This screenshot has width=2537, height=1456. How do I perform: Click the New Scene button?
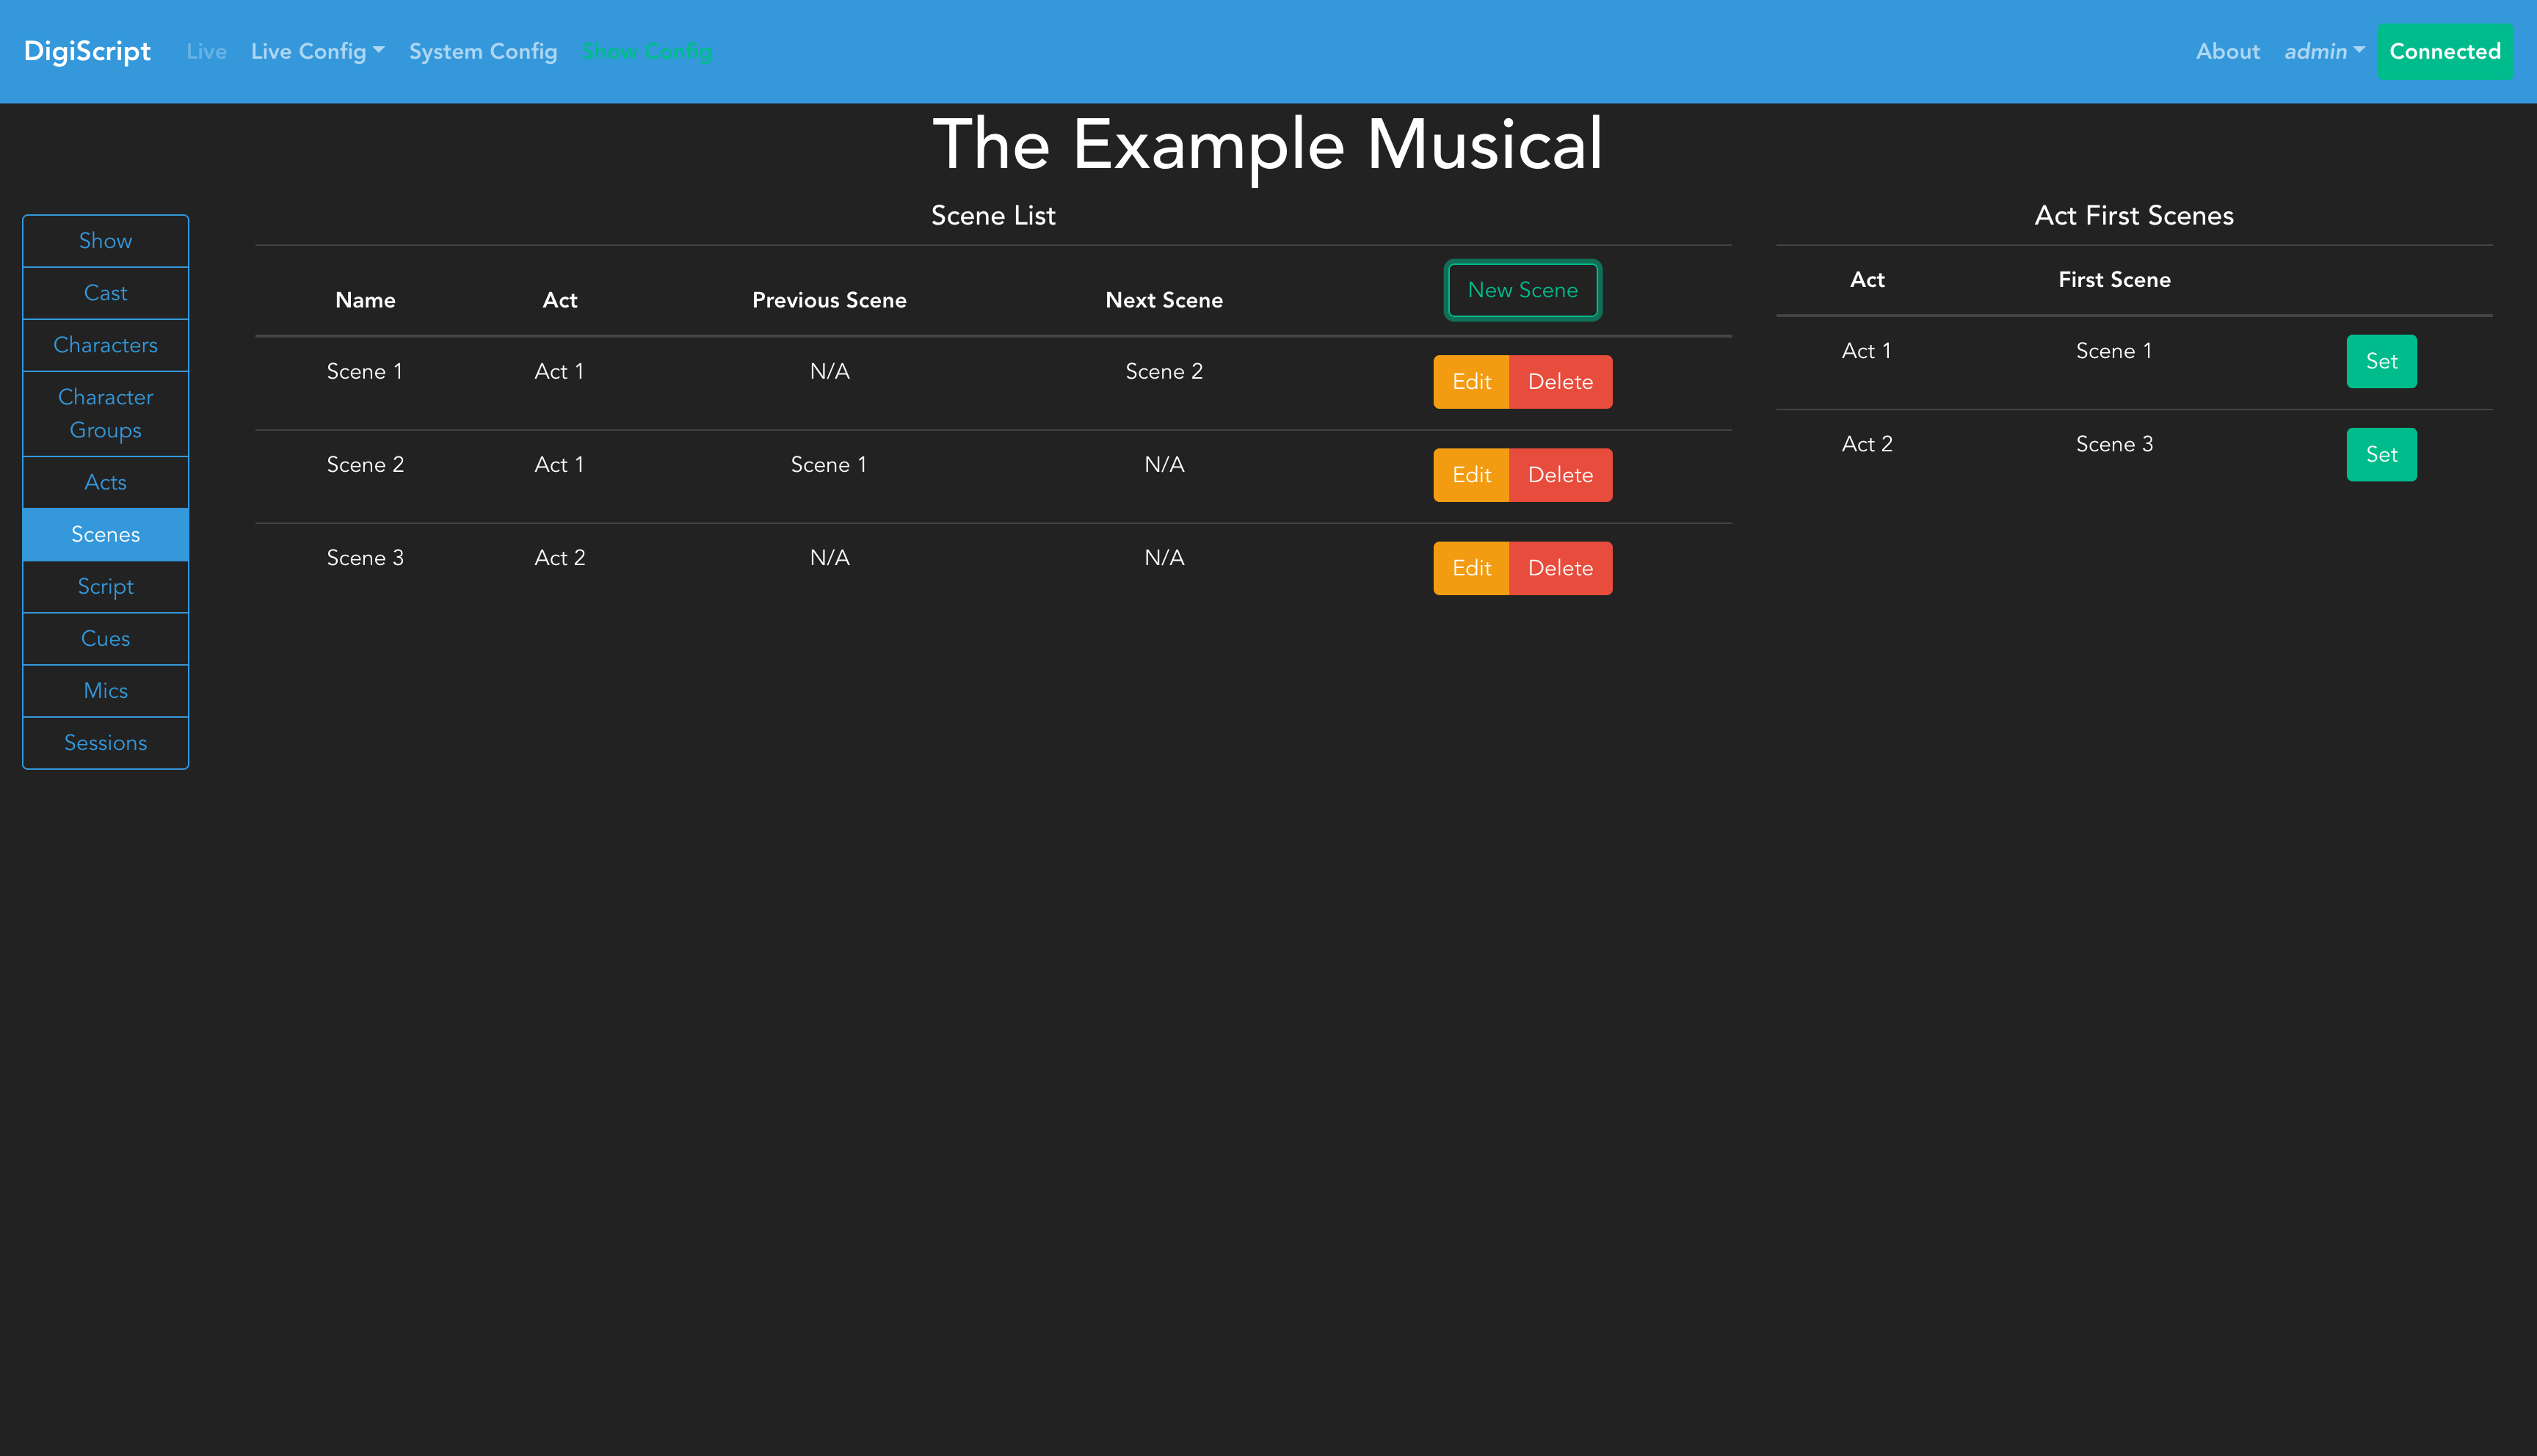(1521, 290)
